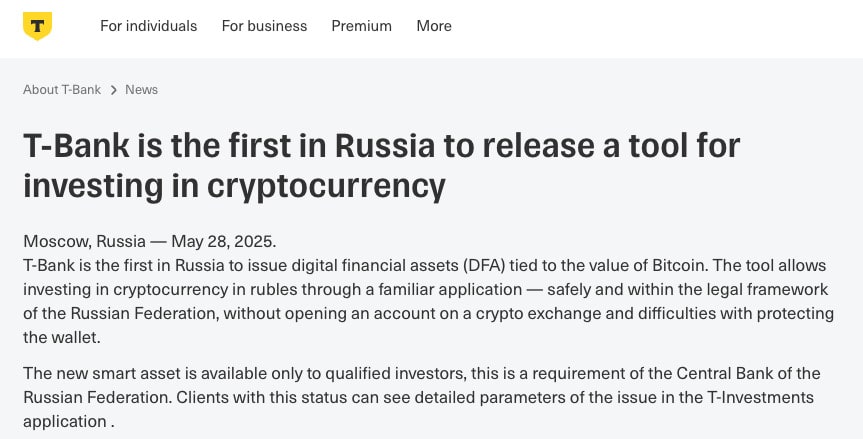Click the breadcrumb chevron arrow

click(114, 90)
